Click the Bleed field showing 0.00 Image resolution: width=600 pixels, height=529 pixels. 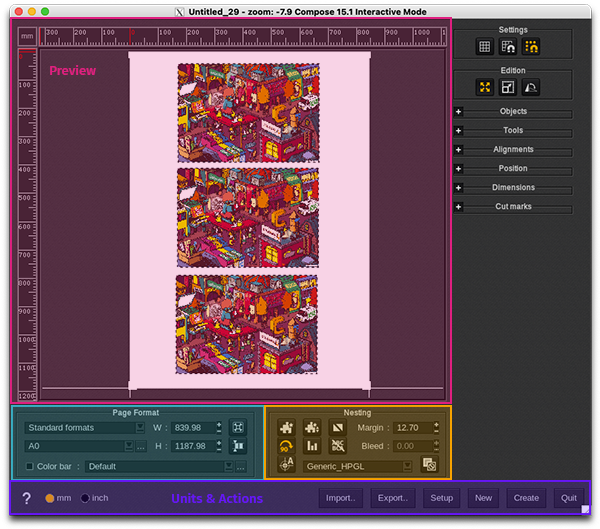pyautogui.click(x=413, y=446)
